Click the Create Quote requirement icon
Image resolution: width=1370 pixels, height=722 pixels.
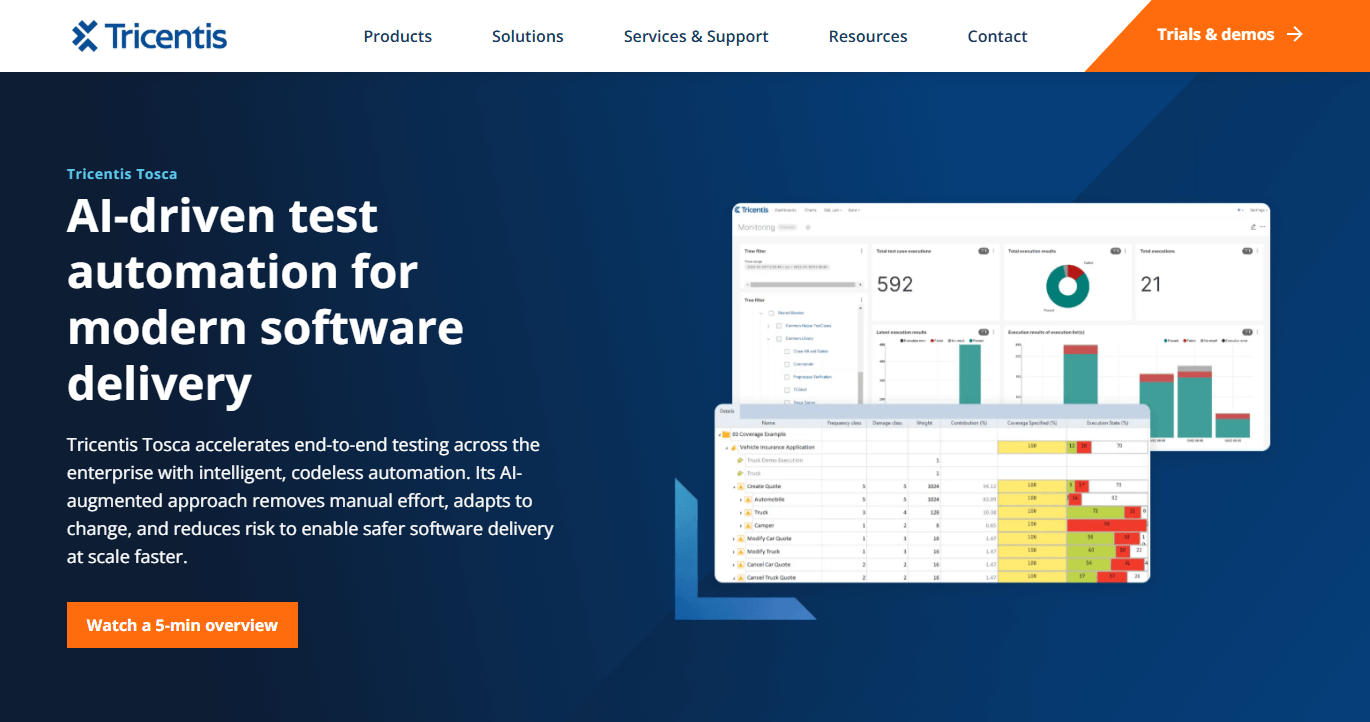point(741,487)
